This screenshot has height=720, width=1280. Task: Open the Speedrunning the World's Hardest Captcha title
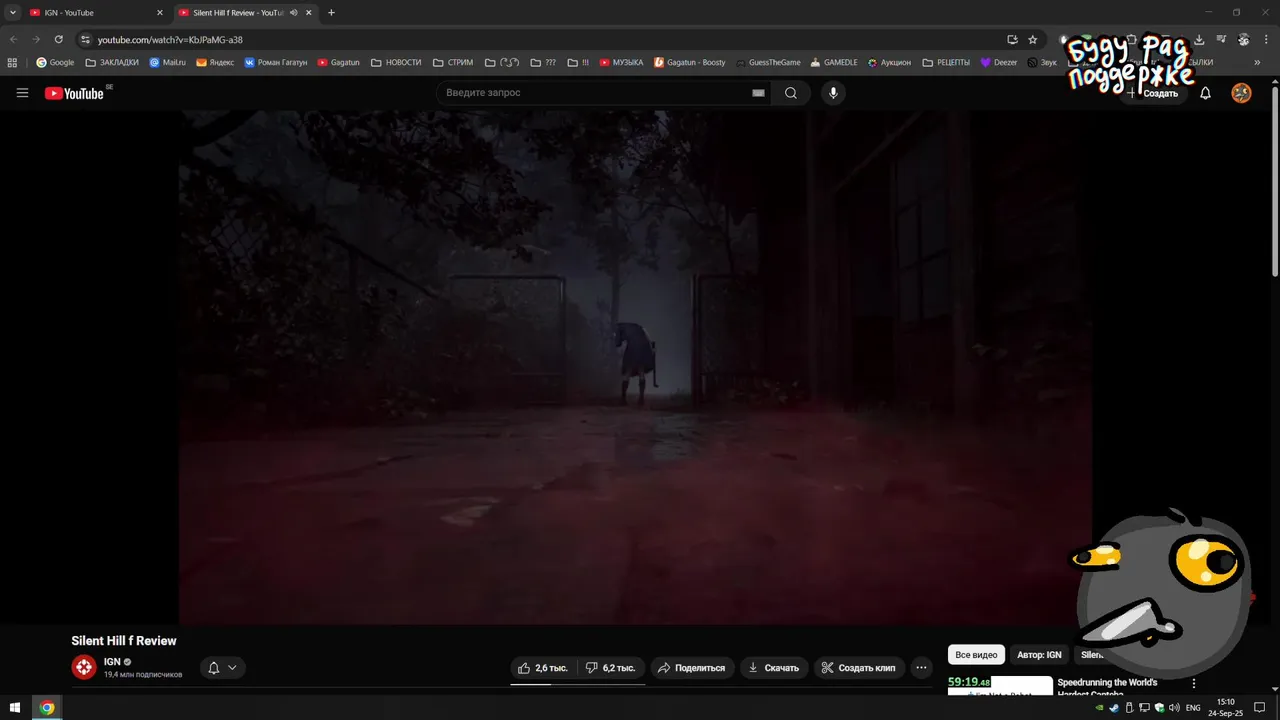click(x=1107, y=688)
